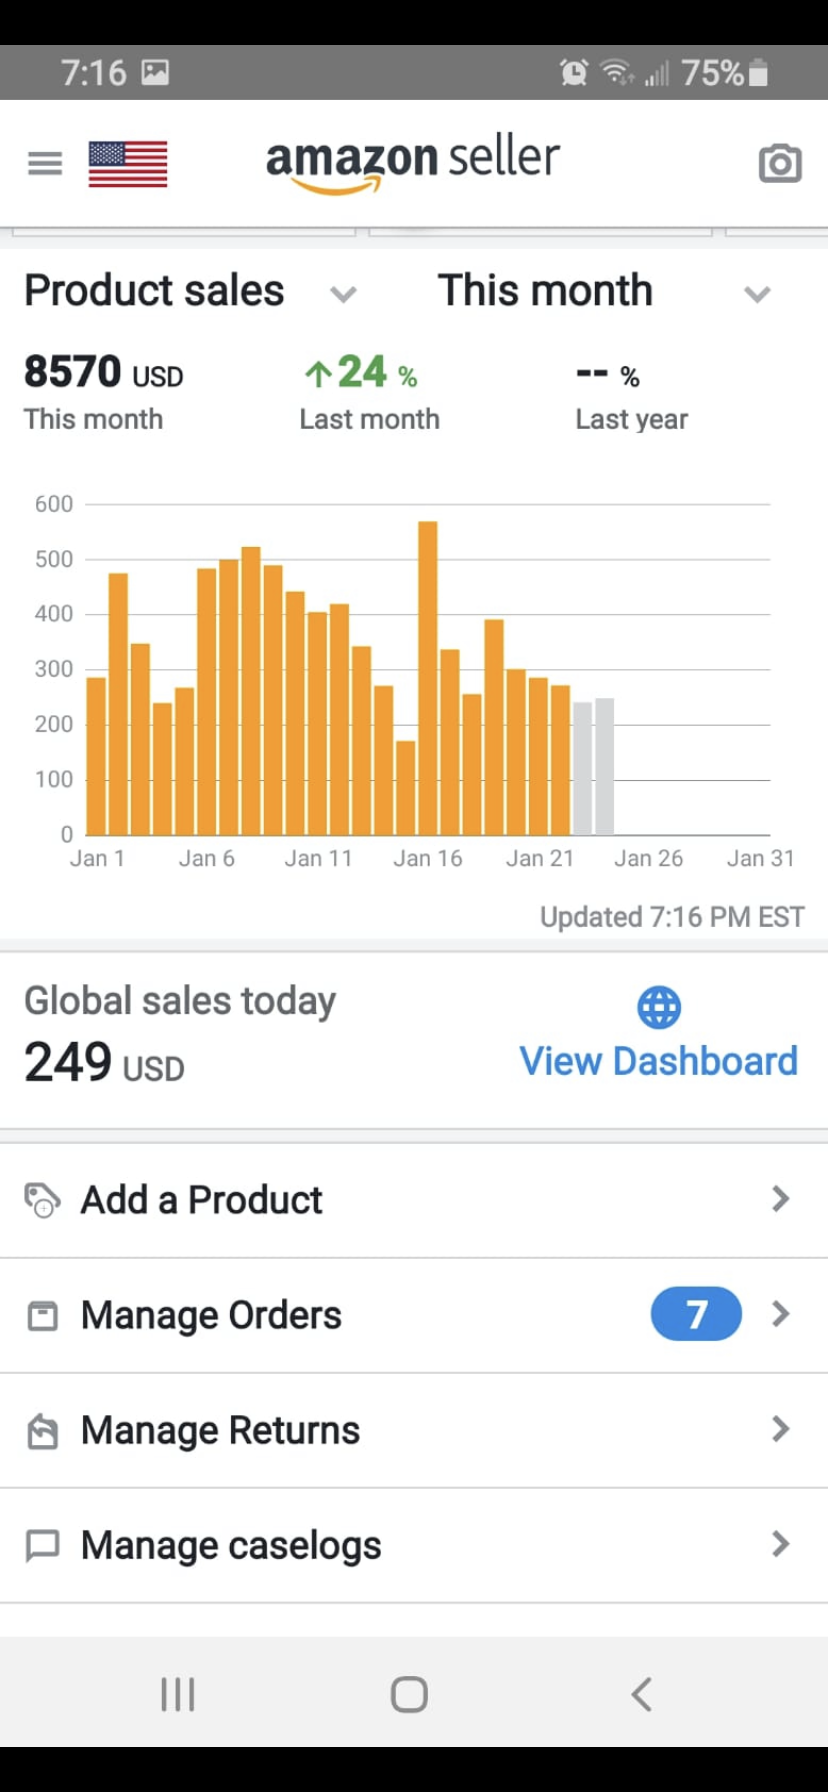Open the Android recent apps button

(x=178, y=1694)
